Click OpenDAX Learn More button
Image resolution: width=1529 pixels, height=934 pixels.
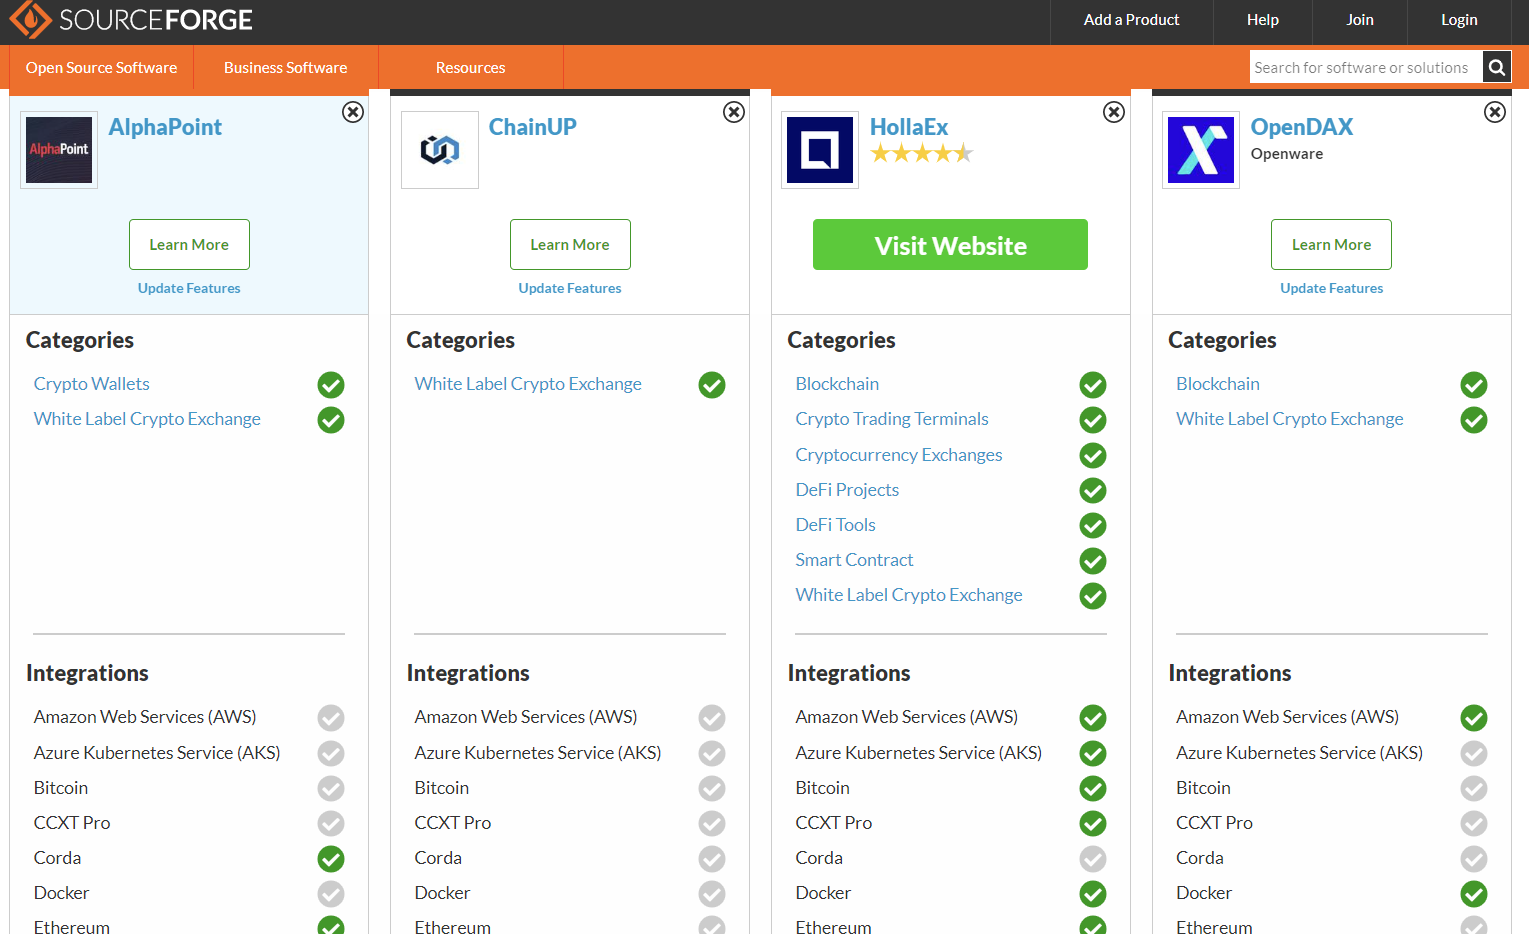pos(1331,244)
